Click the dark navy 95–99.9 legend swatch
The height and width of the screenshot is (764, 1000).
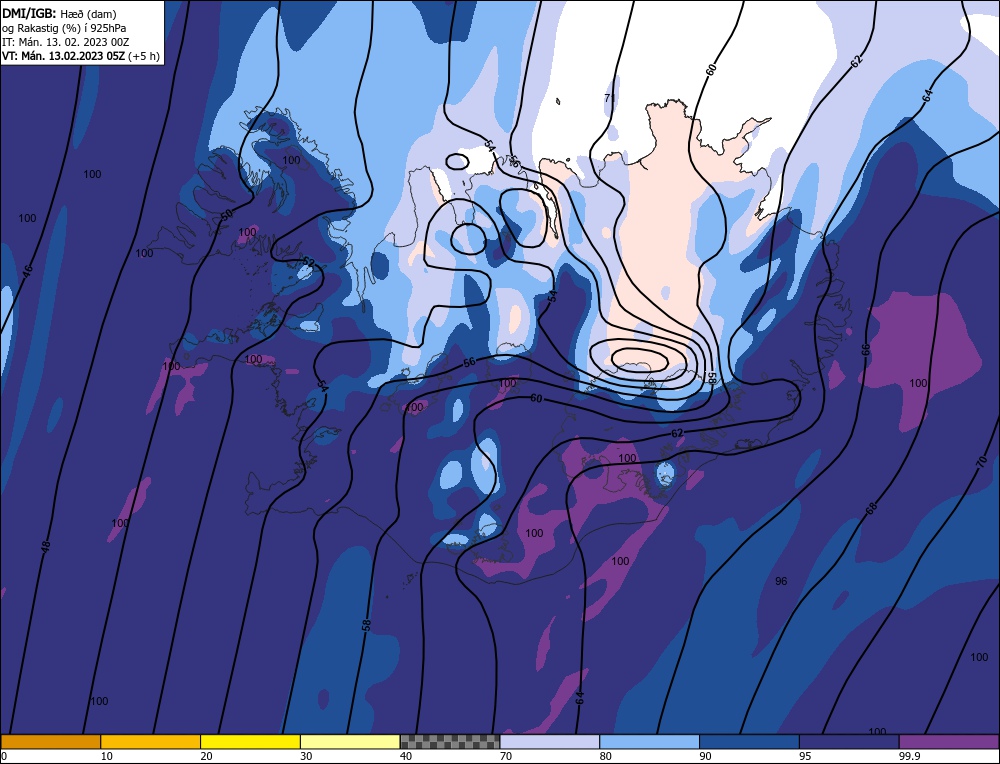[x=849, y=741]
